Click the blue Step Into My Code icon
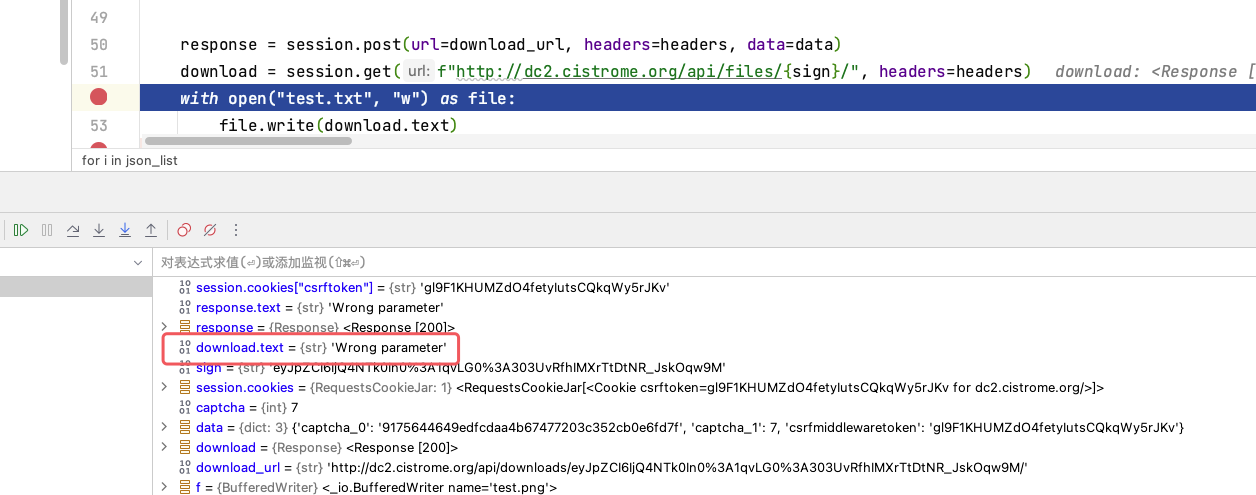The image size is (1256, 495). tap(125, 230)
